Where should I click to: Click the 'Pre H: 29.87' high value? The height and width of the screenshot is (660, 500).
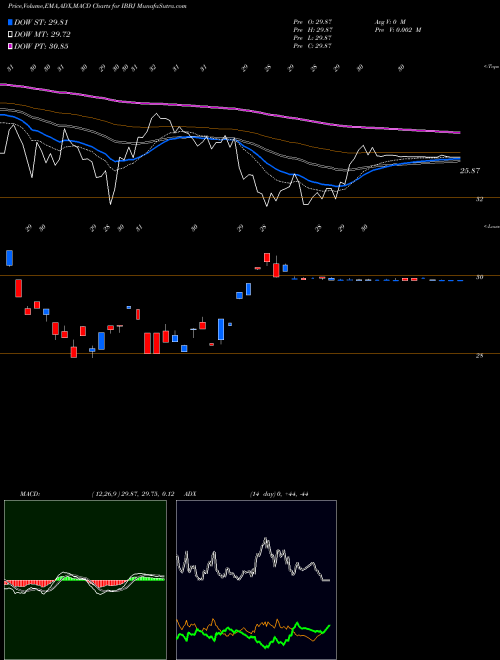(x=313, y=30)
